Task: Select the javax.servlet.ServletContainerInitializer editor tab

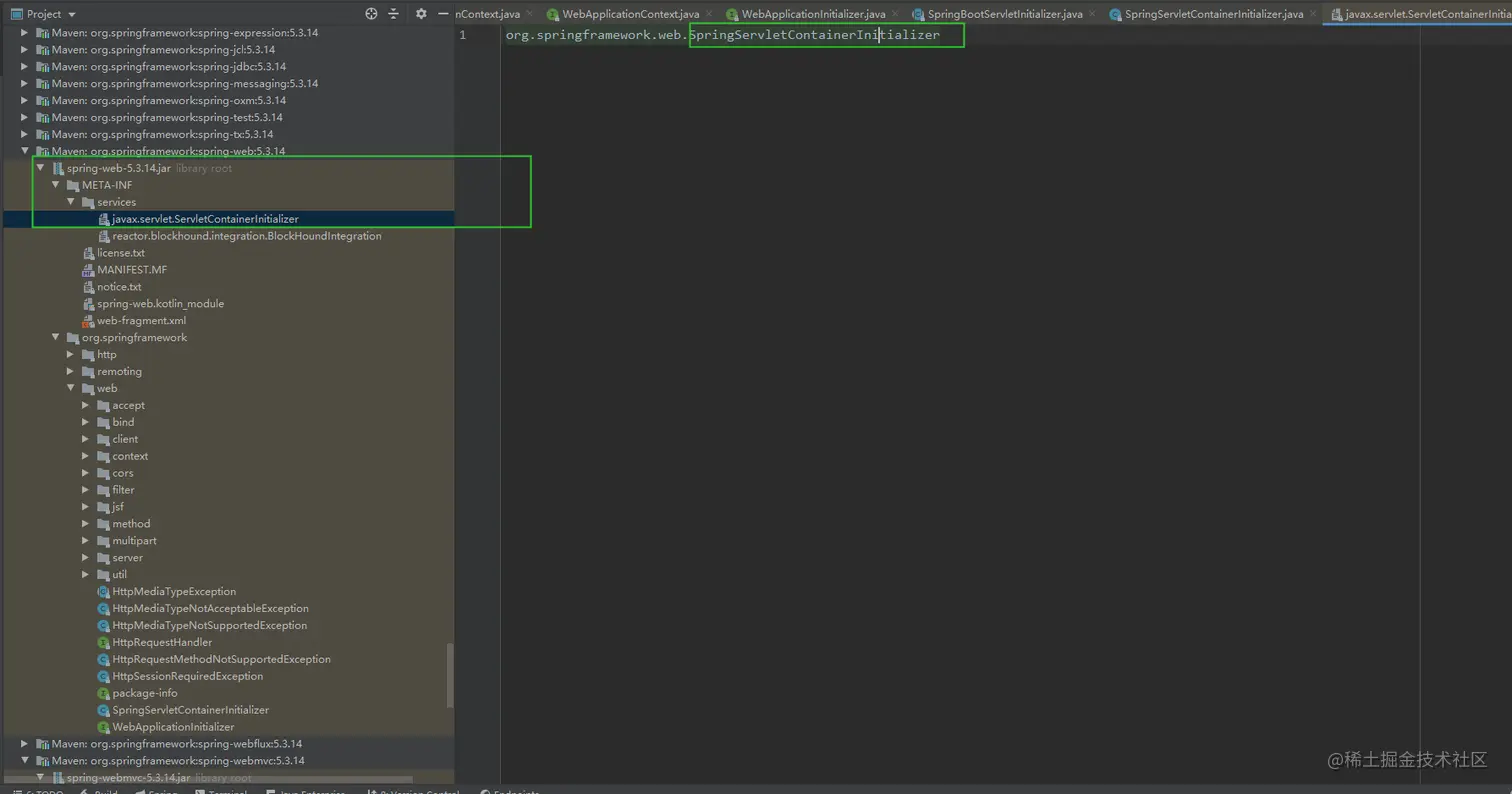Action: coord(1417,14)
